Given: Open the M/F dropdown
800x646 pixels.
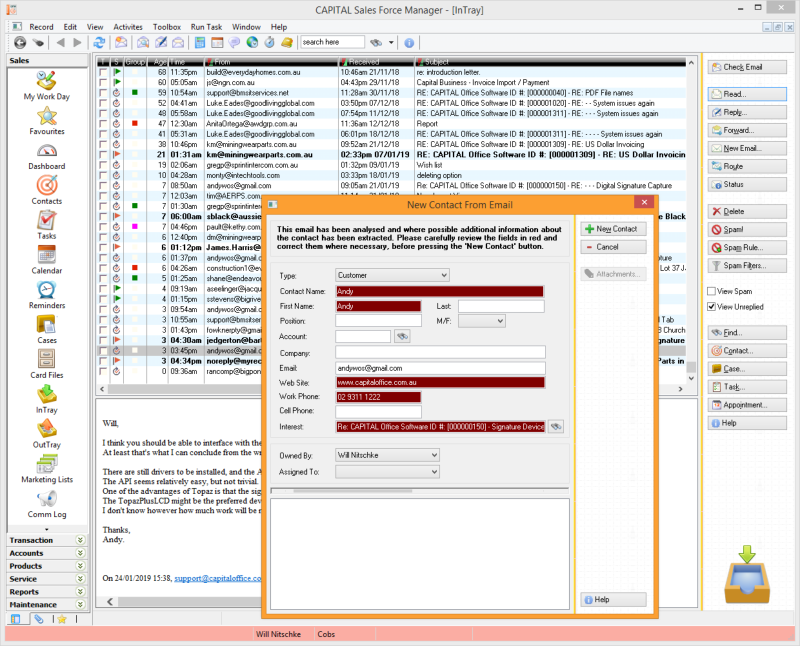Looking at the screenshot, I should point(482,321).
